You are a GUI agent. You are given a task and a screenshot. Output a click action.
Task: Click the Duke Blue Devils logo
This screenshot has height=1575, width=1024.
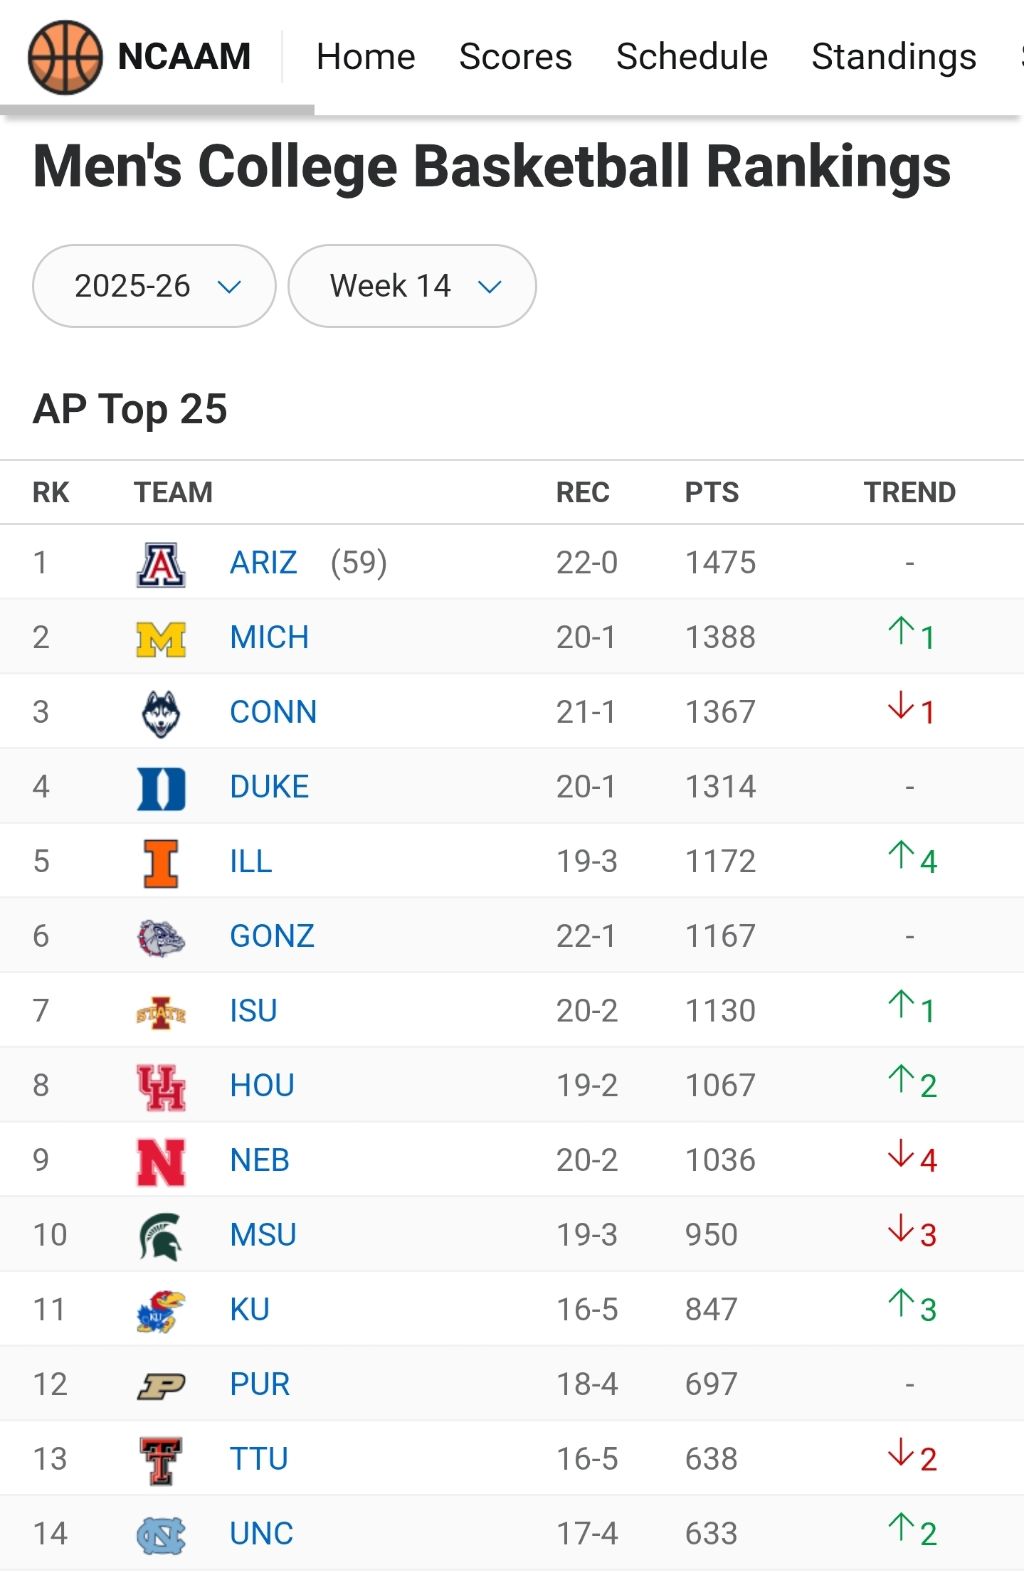[x=161, y=788]
